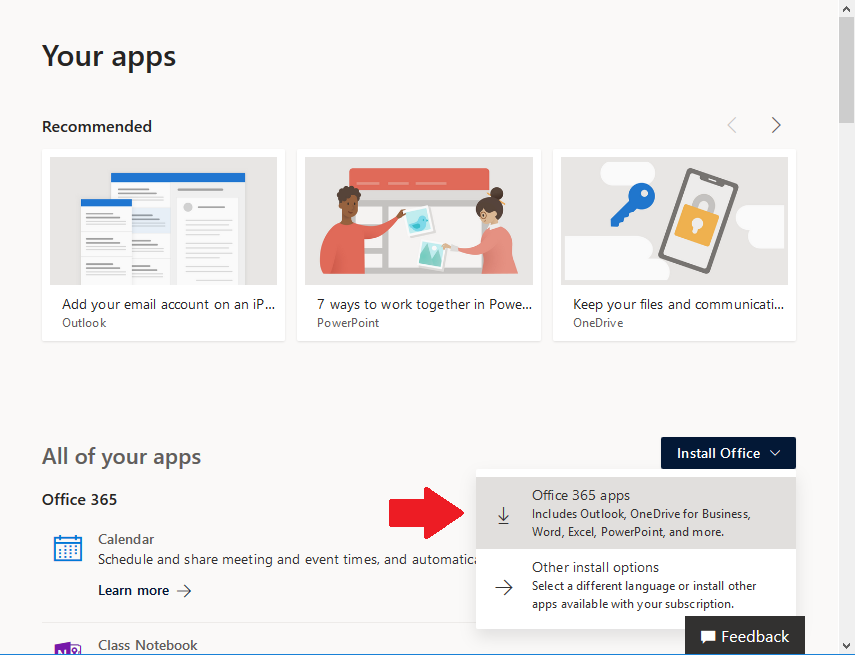
Task: Click the scrollbar up arrow
Action: (847, 8)
